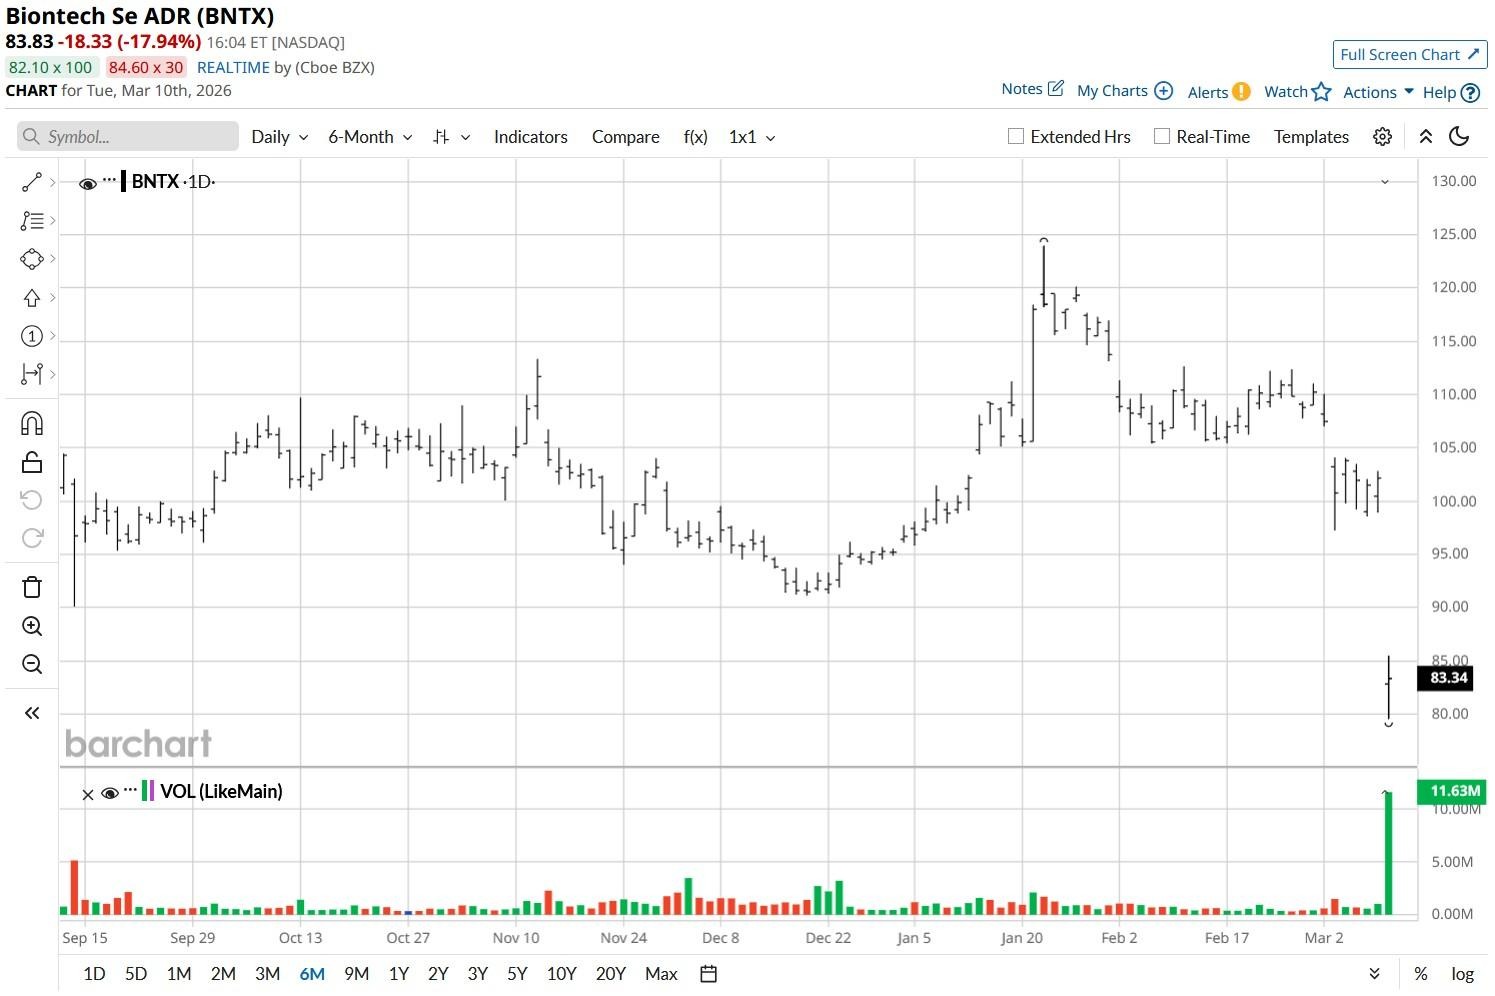The image size is (1495, 996).
Task: Toggle volume indicator visibility eye
Action: (x=110, y=793)
